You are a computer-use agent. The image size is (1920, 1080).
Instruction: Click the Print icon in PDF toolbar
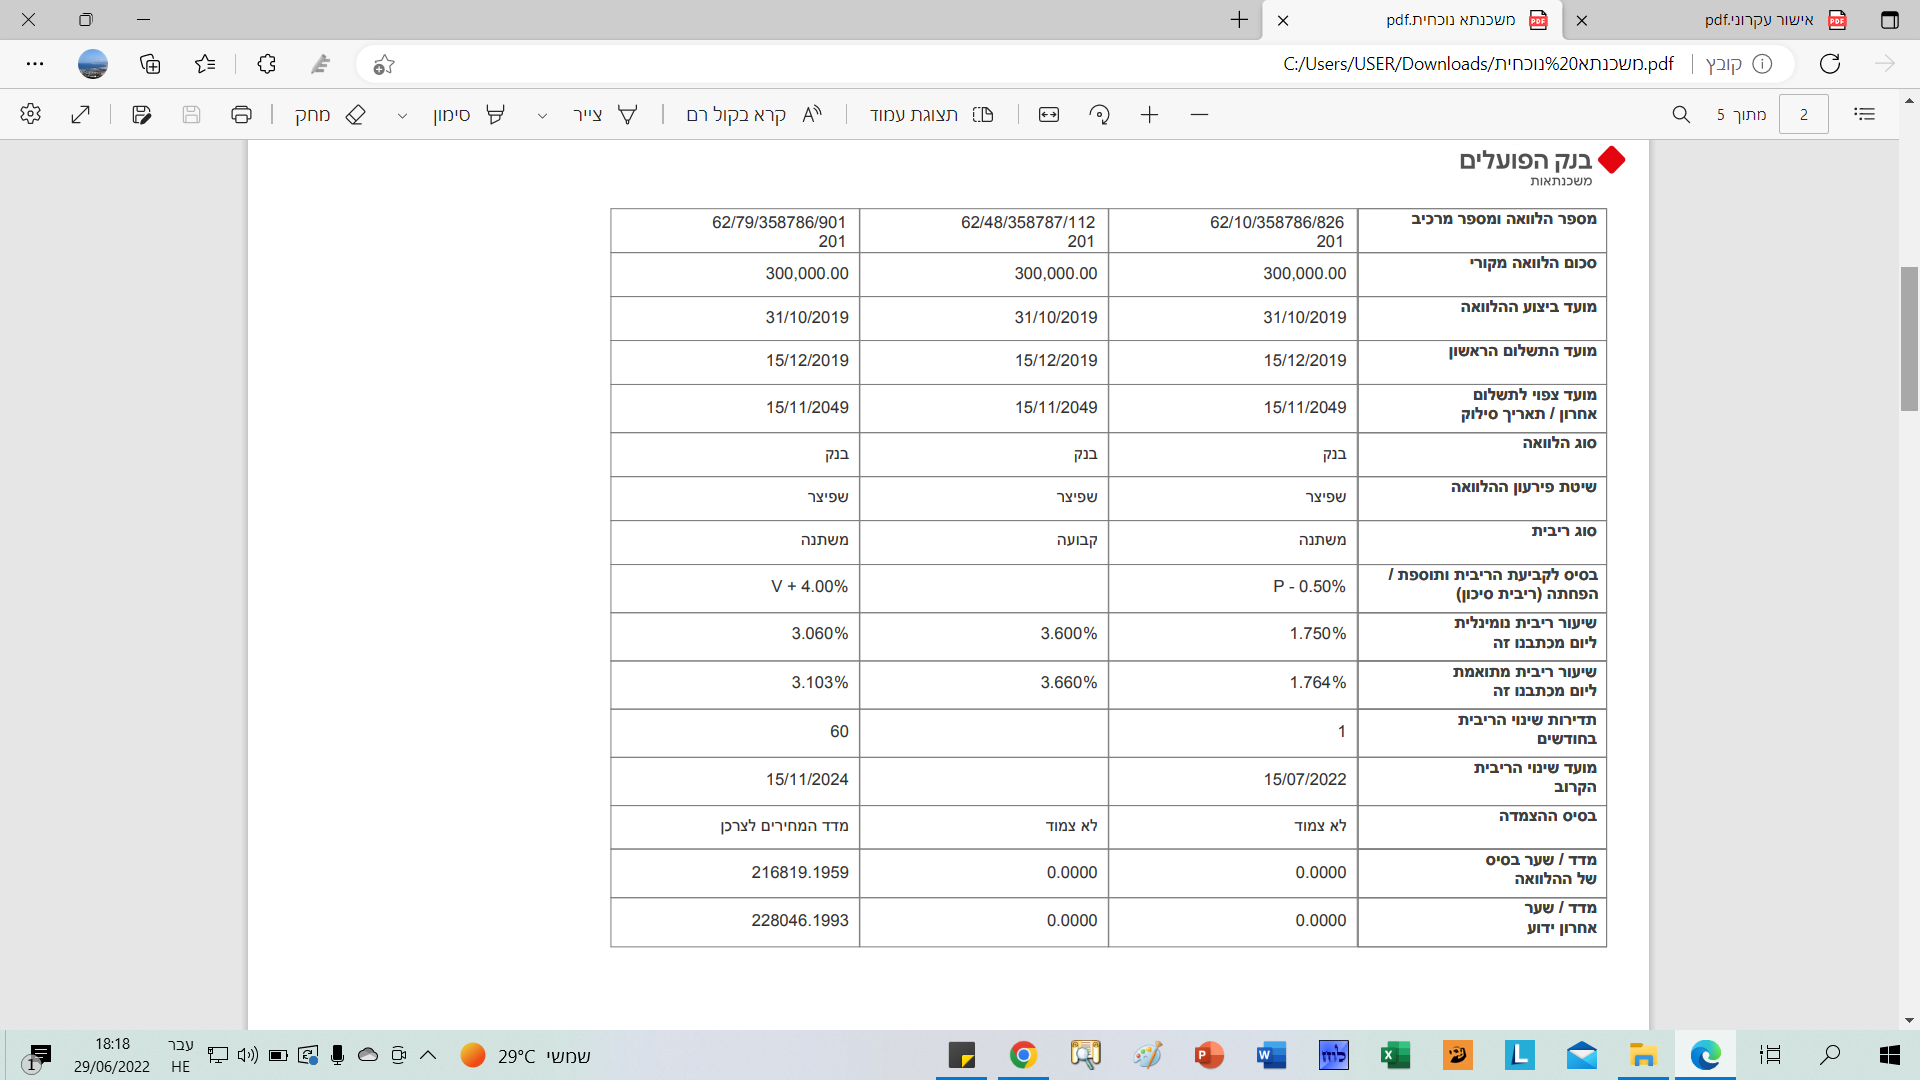(241, 115)
